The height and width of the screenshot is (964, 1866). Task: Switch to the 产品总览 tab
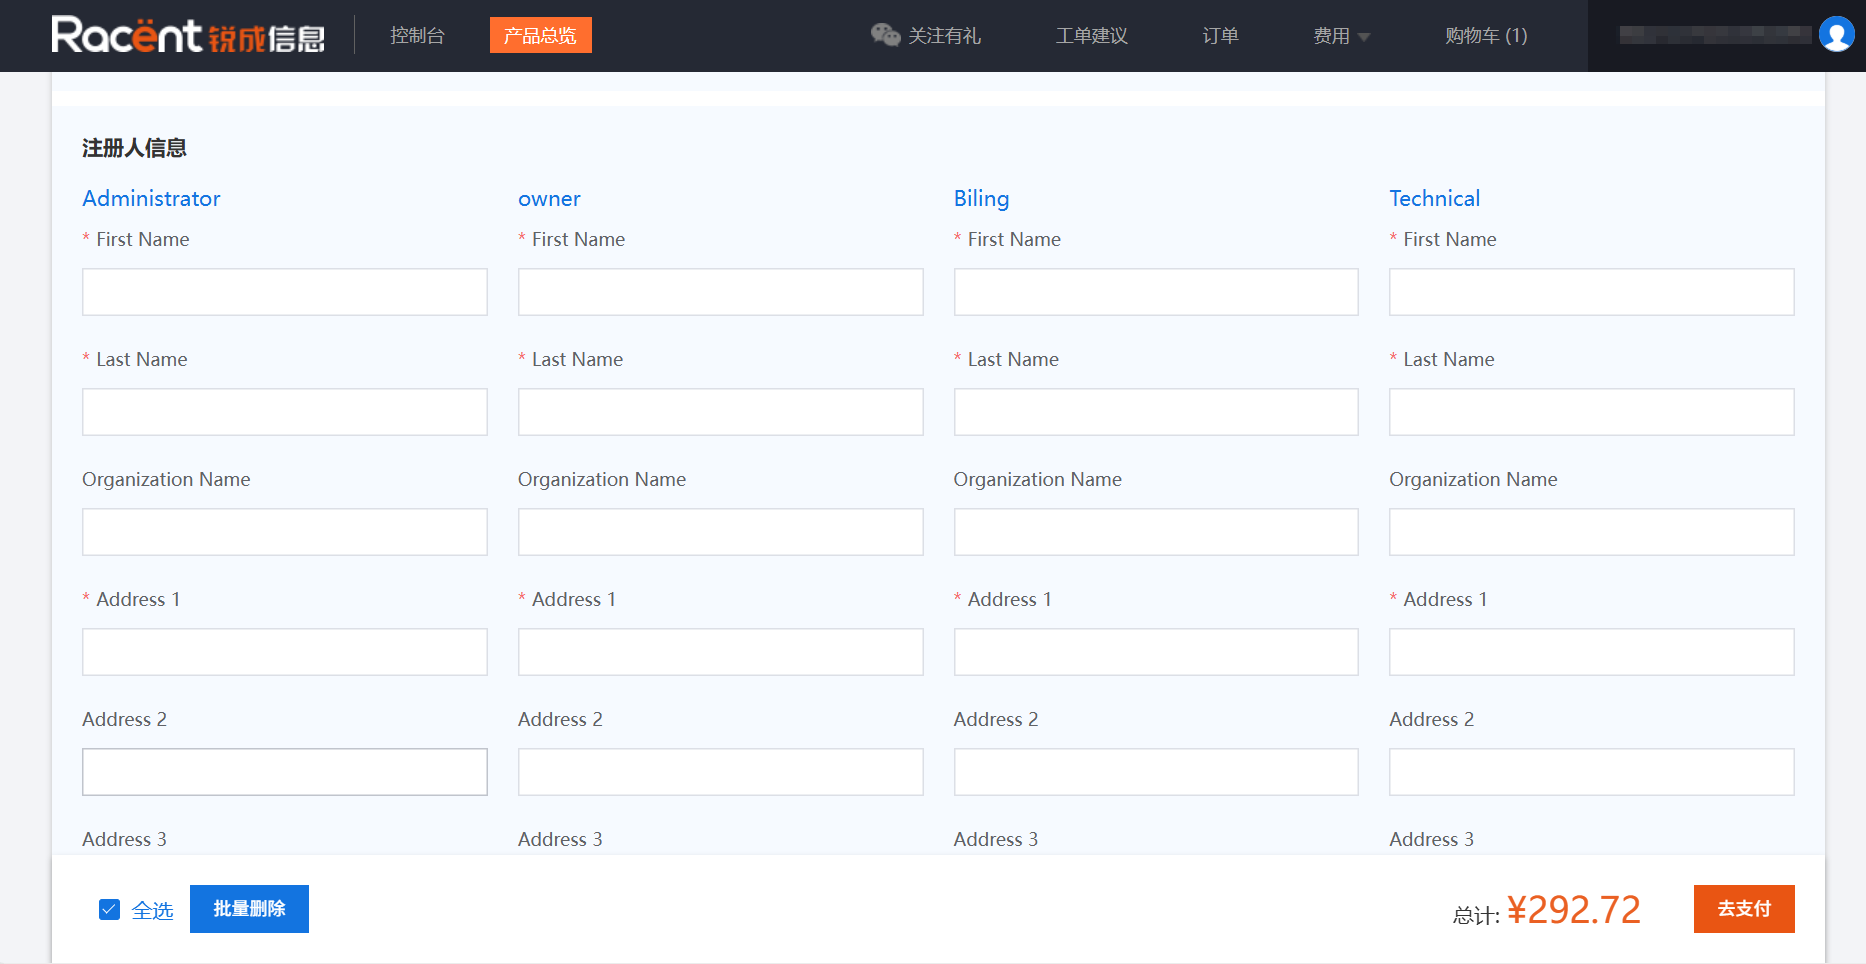coord(540,35)
